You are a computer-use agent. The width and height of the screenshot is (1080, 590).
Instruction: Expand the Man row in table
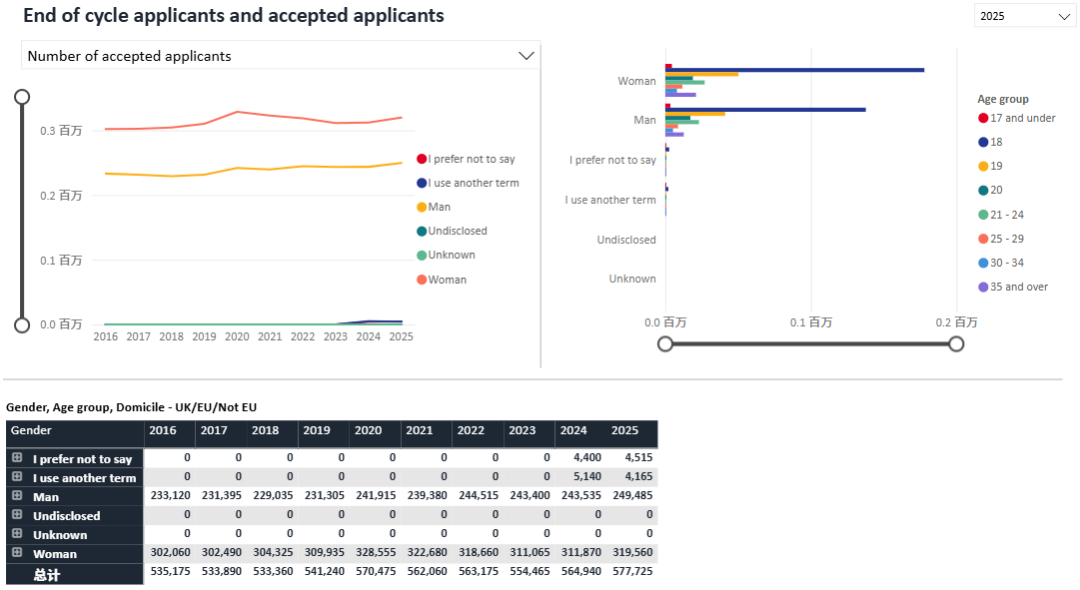(17, 496)
